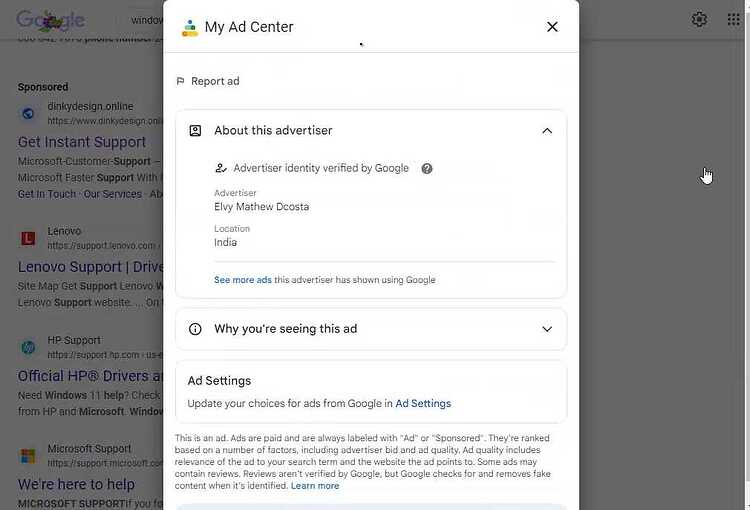Expand Why you're seeing this ad
The image size is (750, 510).
547,329
